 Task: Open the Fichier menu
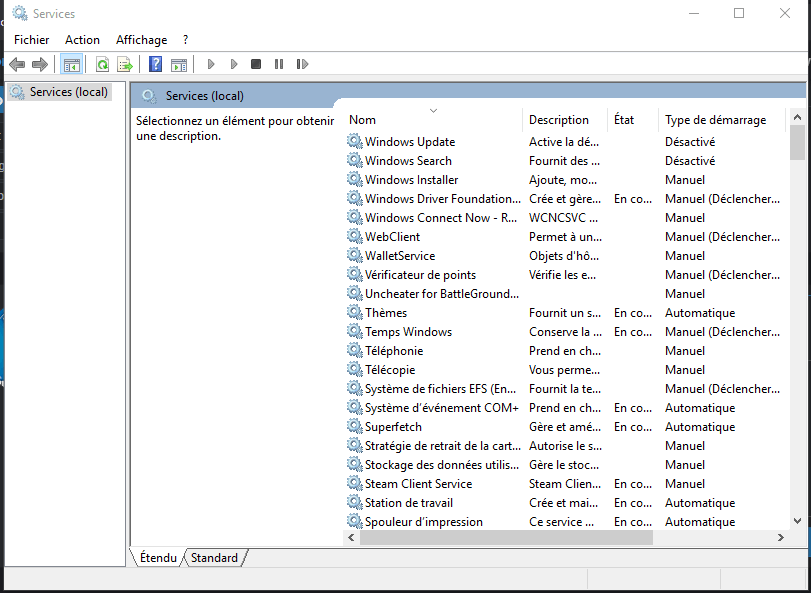pyautogui.click(x=32, y=40)
